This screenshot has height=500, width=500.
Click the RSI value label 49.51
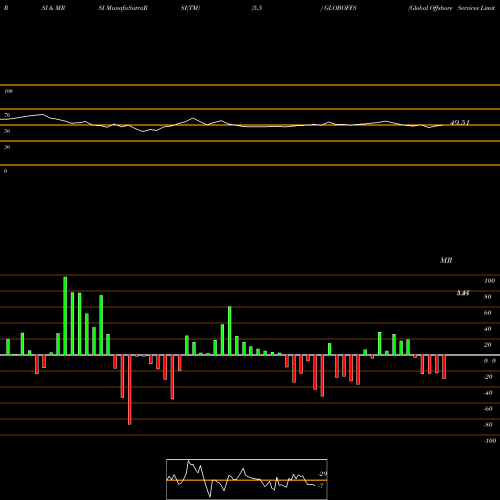[460, 123]
